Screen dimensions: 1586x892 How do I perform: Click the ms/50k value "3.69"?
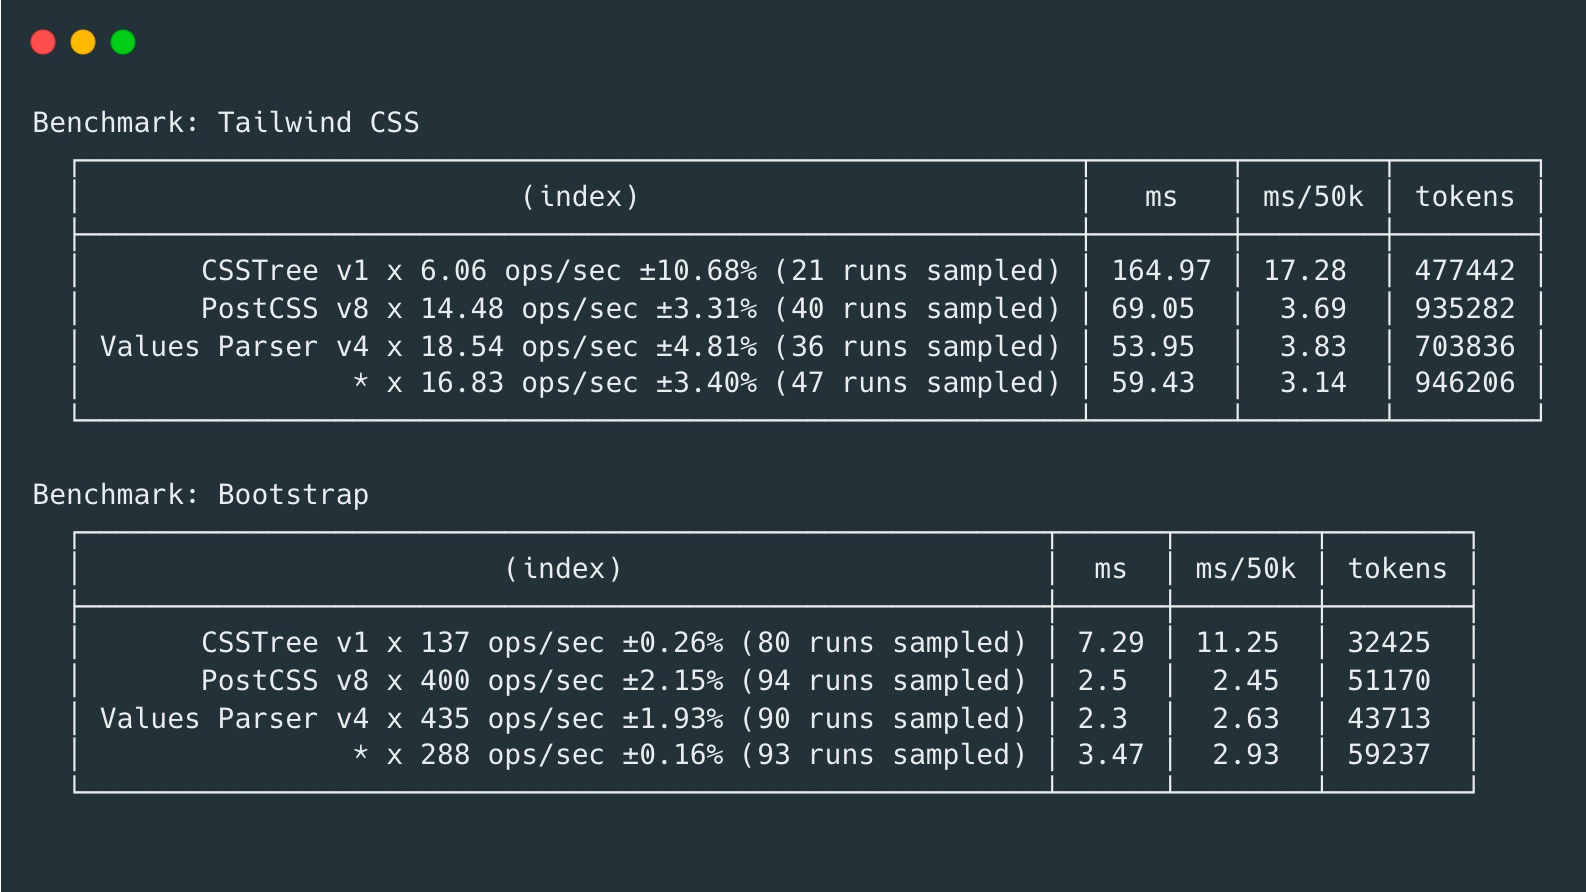(x=1313, y=309)
